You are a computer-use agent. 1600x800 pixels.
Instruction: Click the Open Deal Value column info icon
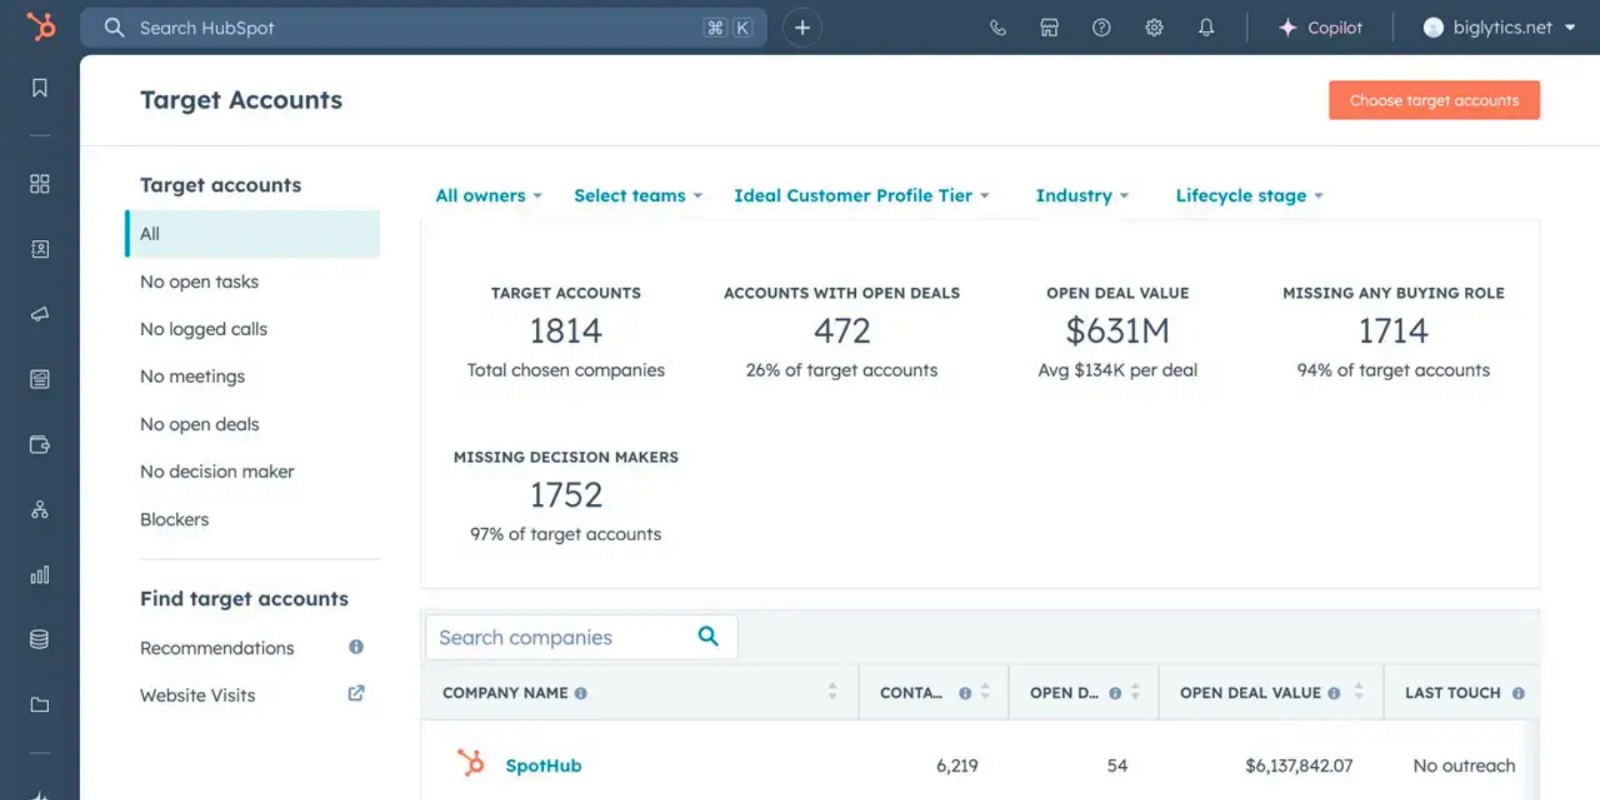click(x=1334, y=693)
